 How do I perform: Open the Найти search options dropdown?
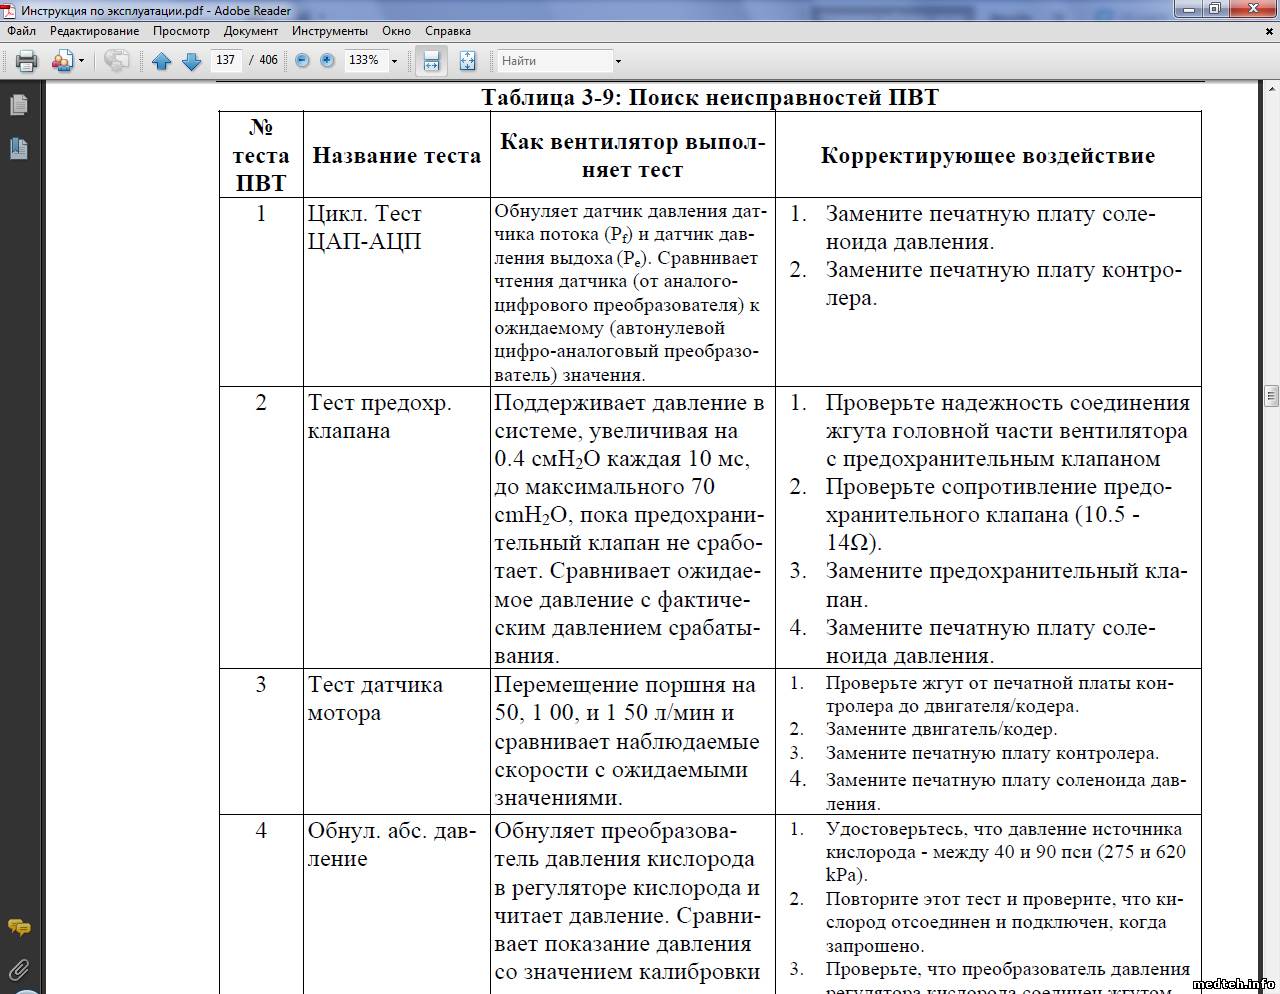point(618,61)
